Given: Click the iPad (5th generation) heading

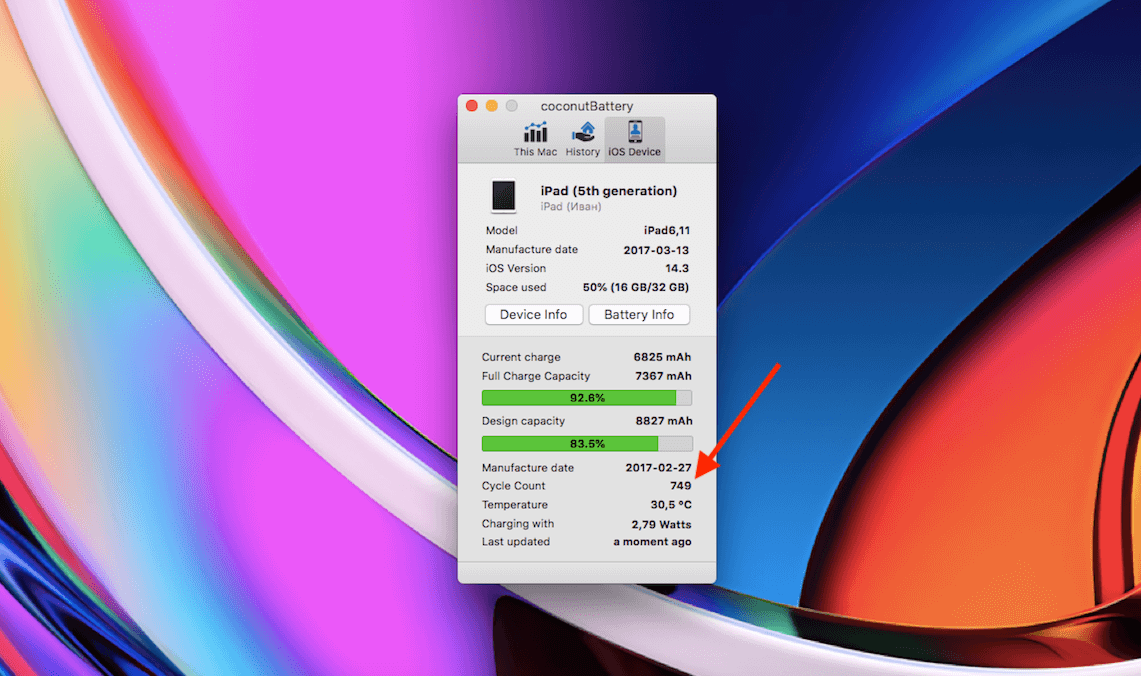Looking at the screenshot, I should click(x=608, y=191).
